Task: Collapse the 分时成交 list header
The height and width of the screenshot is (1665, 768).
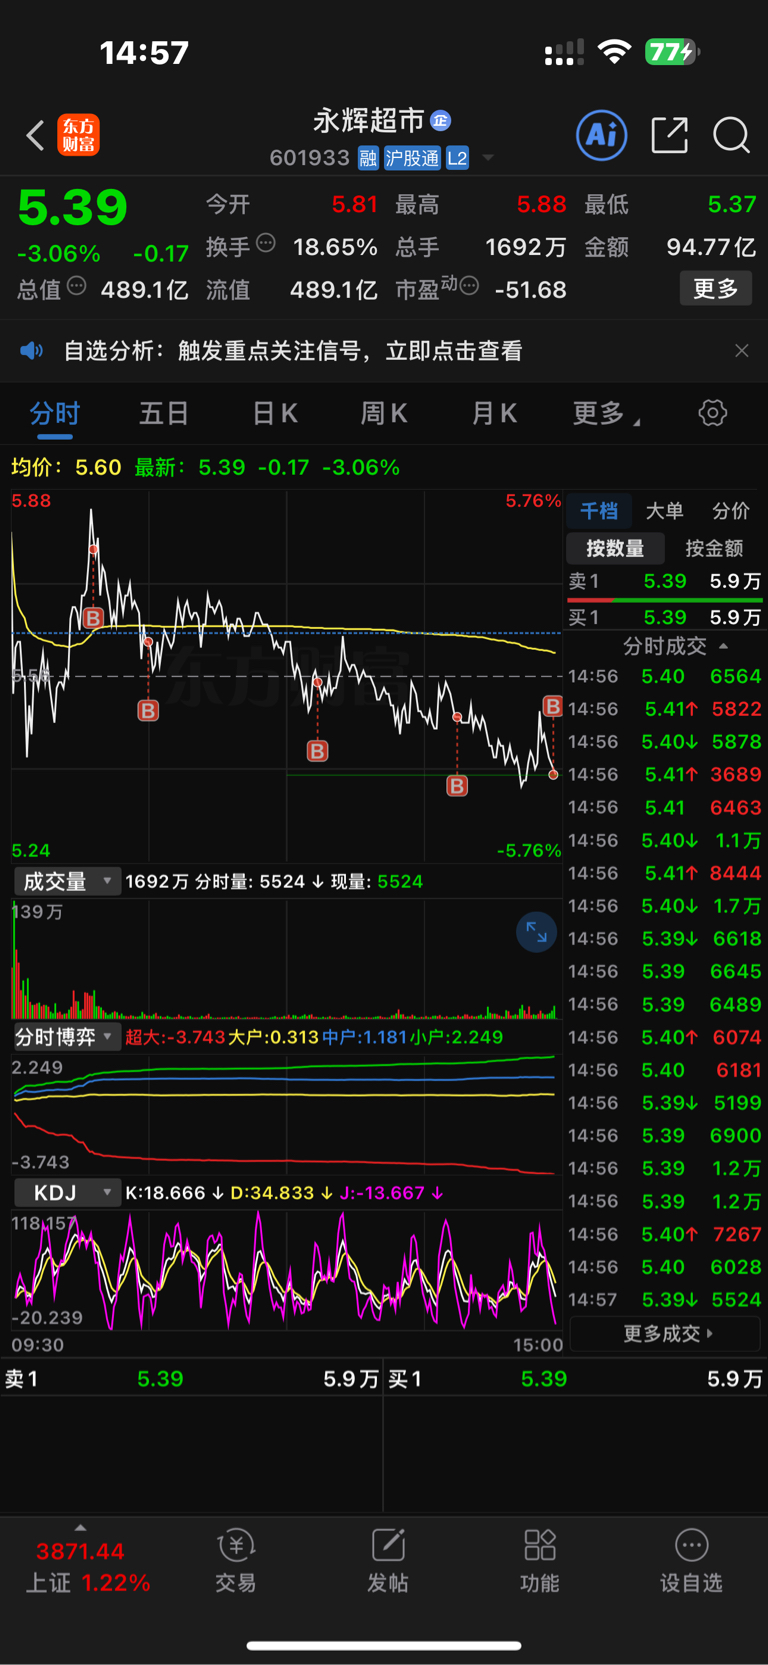Action: pos(675,646)
